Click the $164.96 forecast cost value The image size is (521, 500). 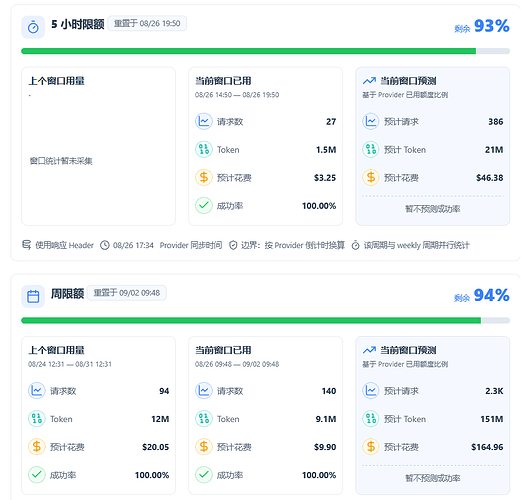tap(487, 447)
